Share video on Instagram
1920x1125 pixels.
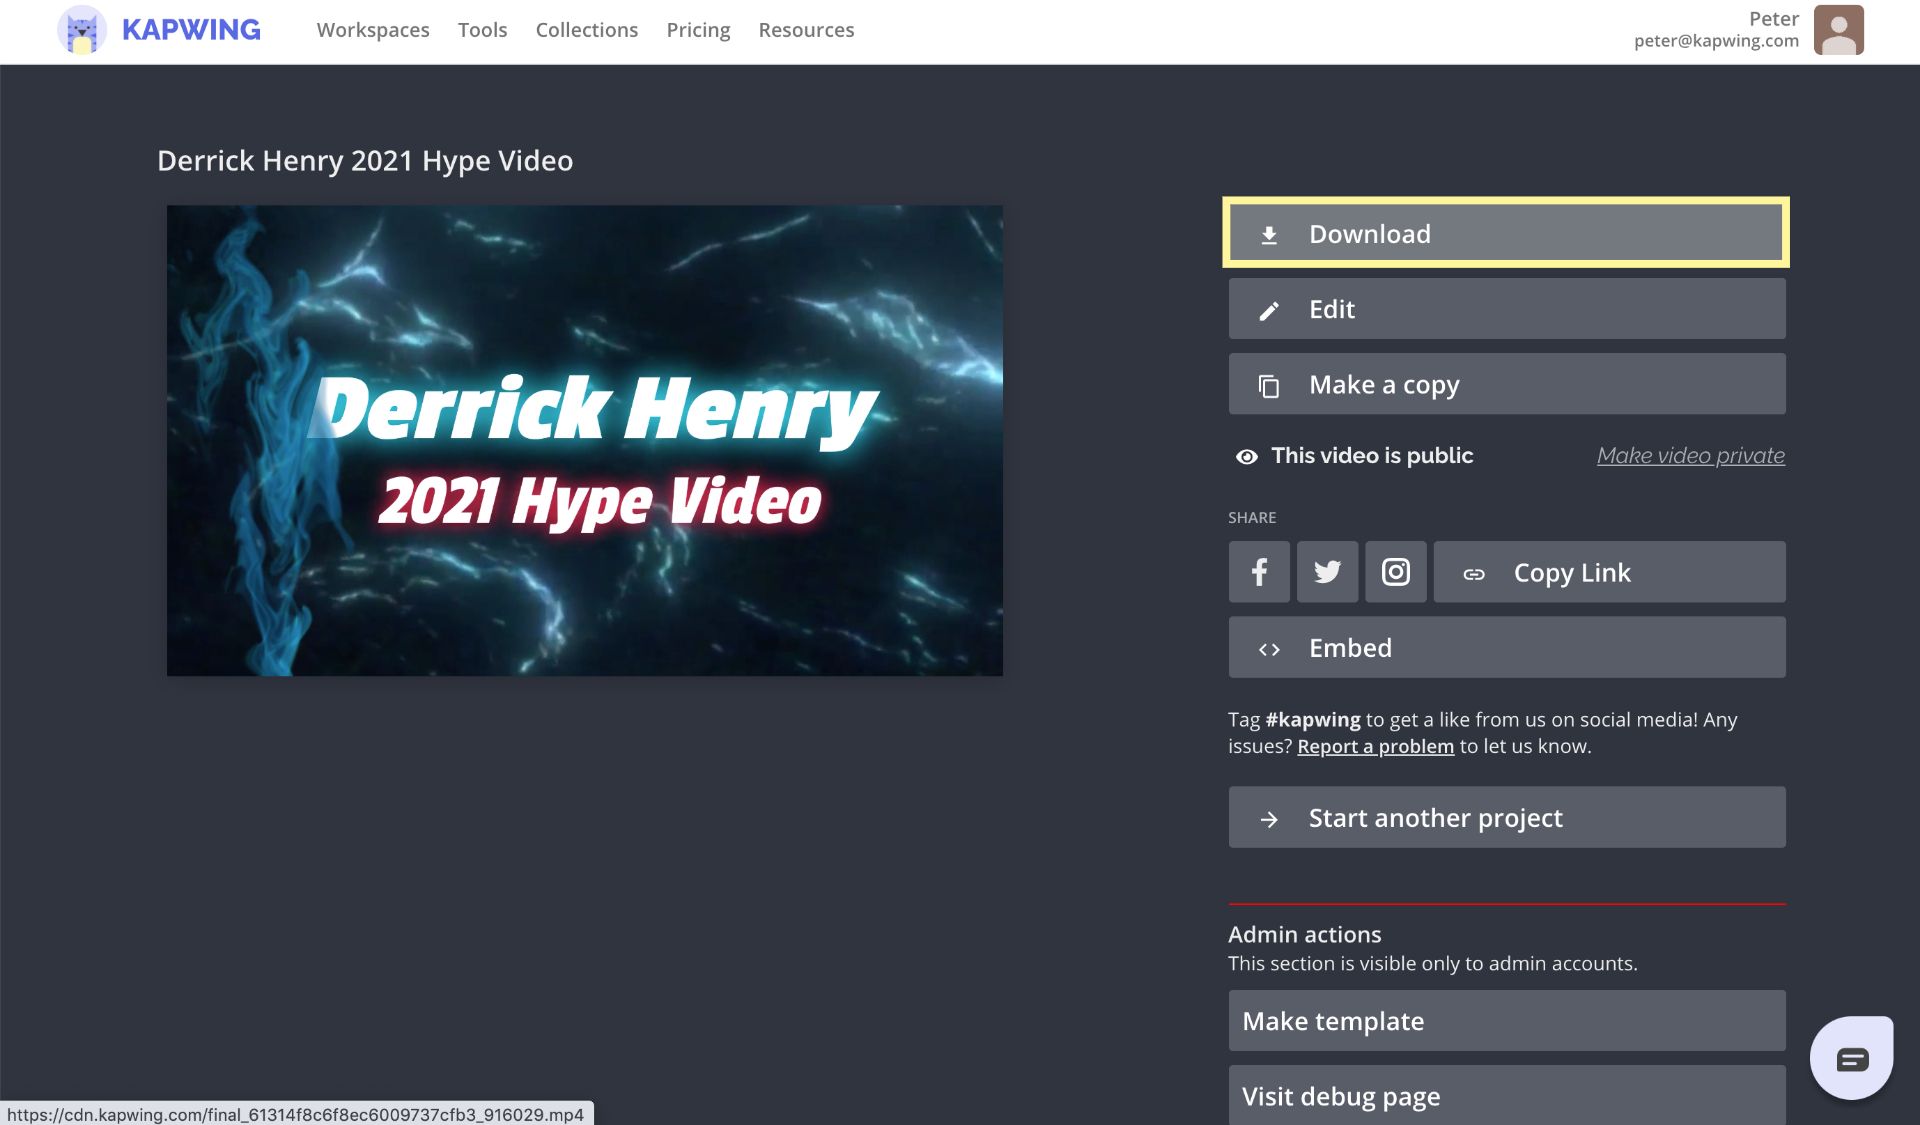point(1395,572)
